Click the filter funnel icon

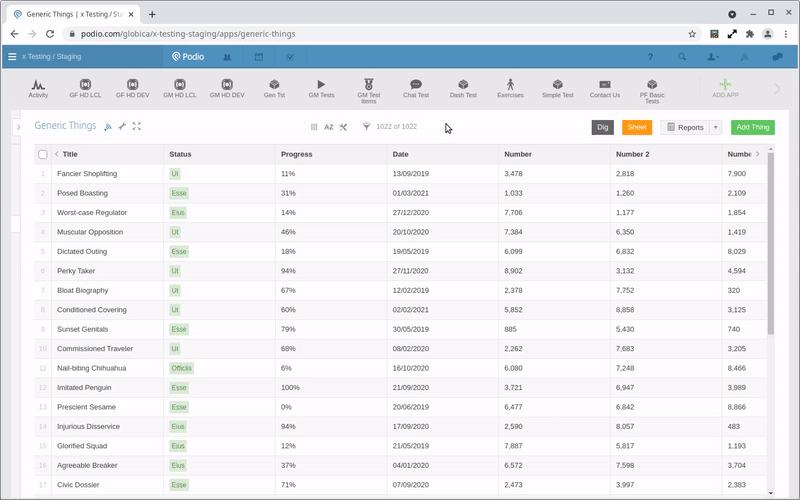click(x=366, y=127)
